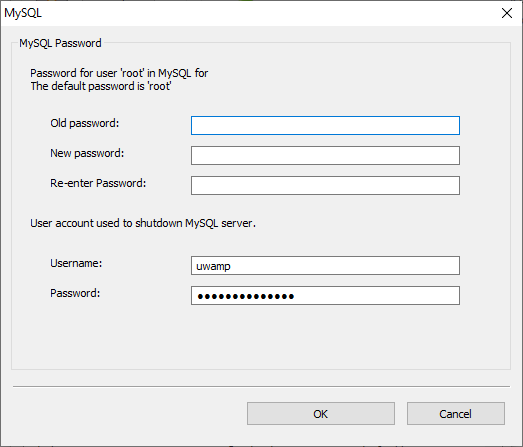Select the Re-enter Password text field
523x447 pixels.
(325, 185)
